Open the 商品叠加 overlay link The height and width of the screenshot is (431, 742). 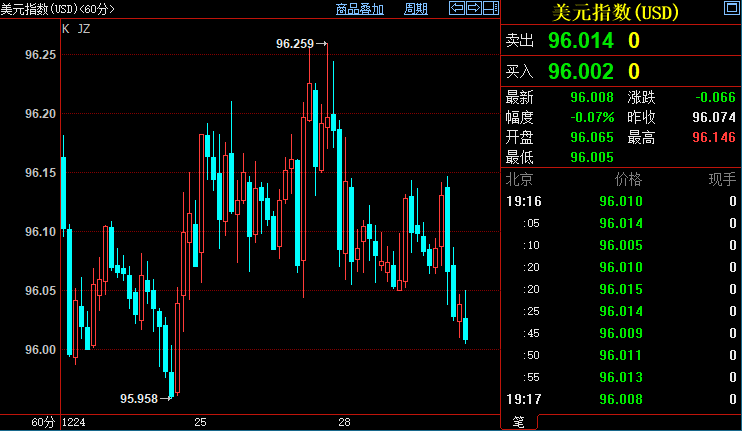pos(360,9)
